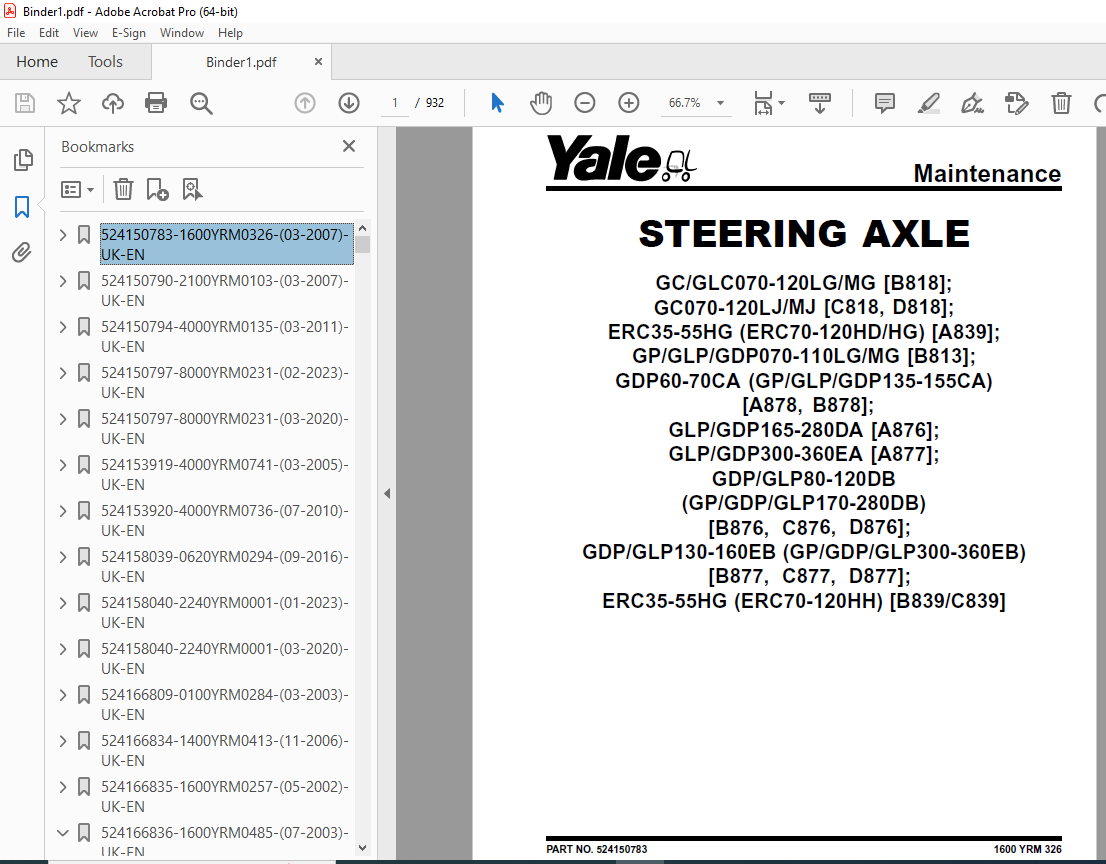Close the Binder1.pdf tab
The height and width of the screenshot is (864, 1106).
click(318, 62)
